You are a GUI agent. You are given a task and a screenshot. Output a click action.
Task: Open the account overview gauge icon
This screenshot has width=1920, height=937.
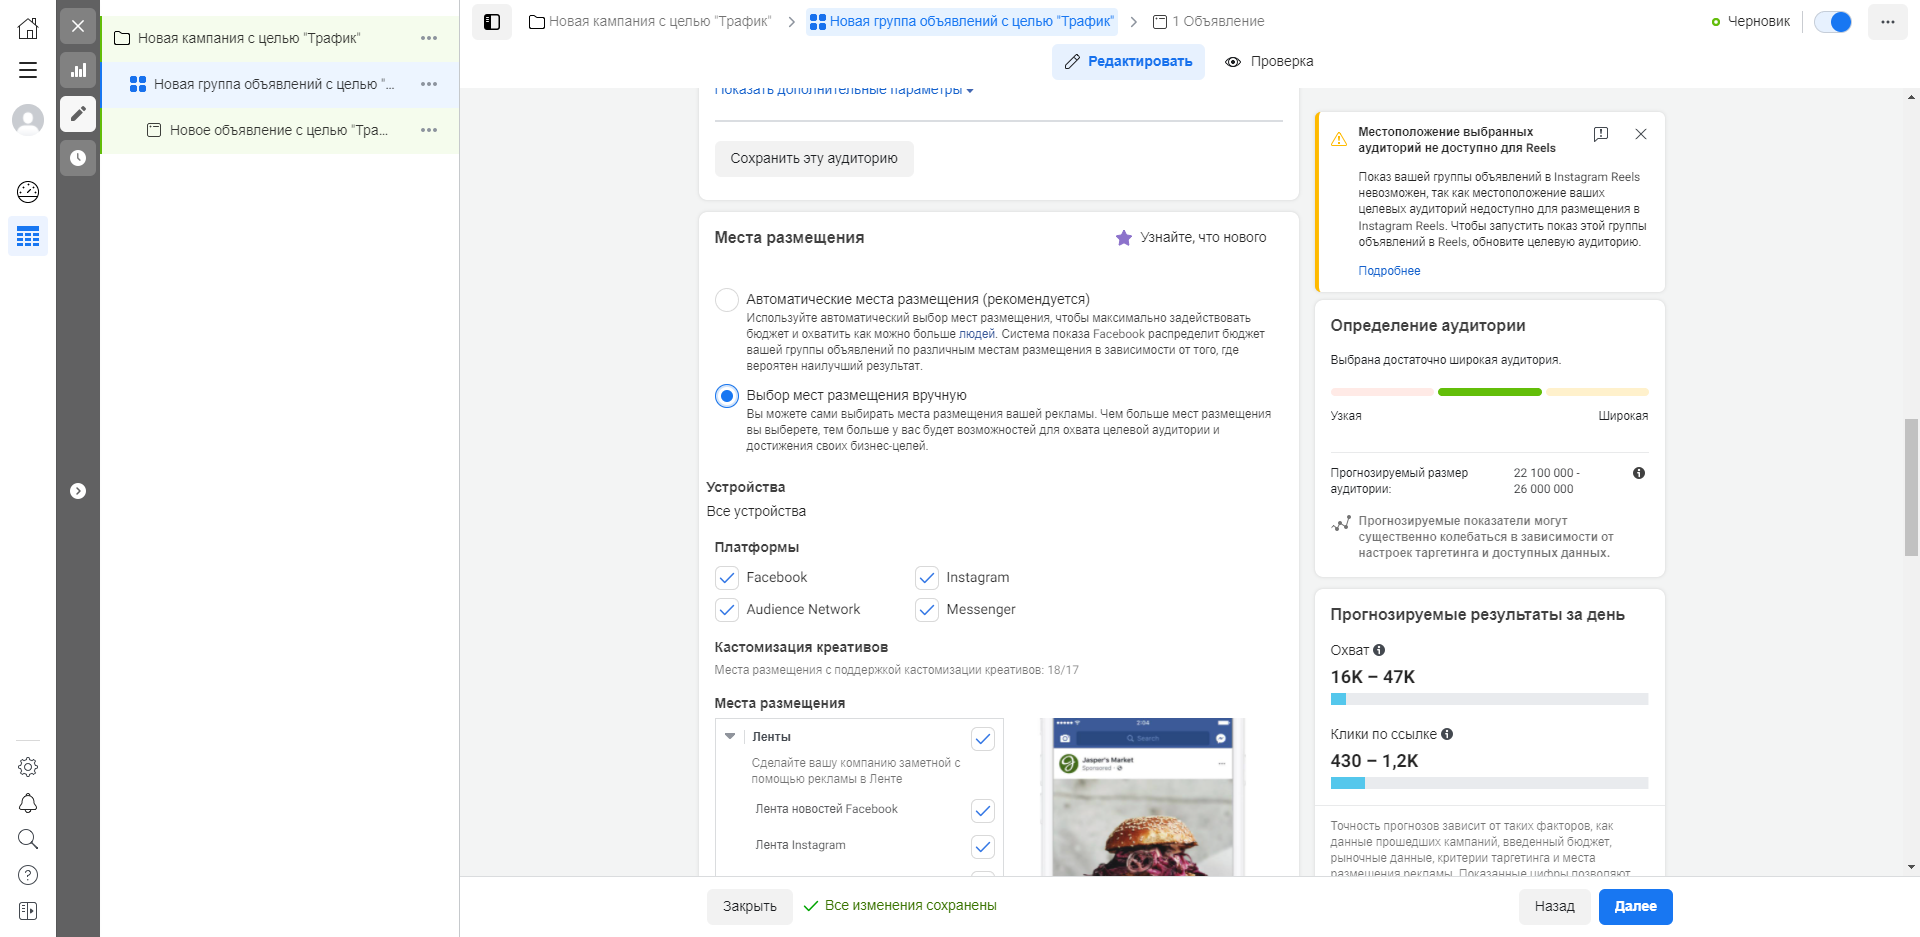click(x=28, y=192)
